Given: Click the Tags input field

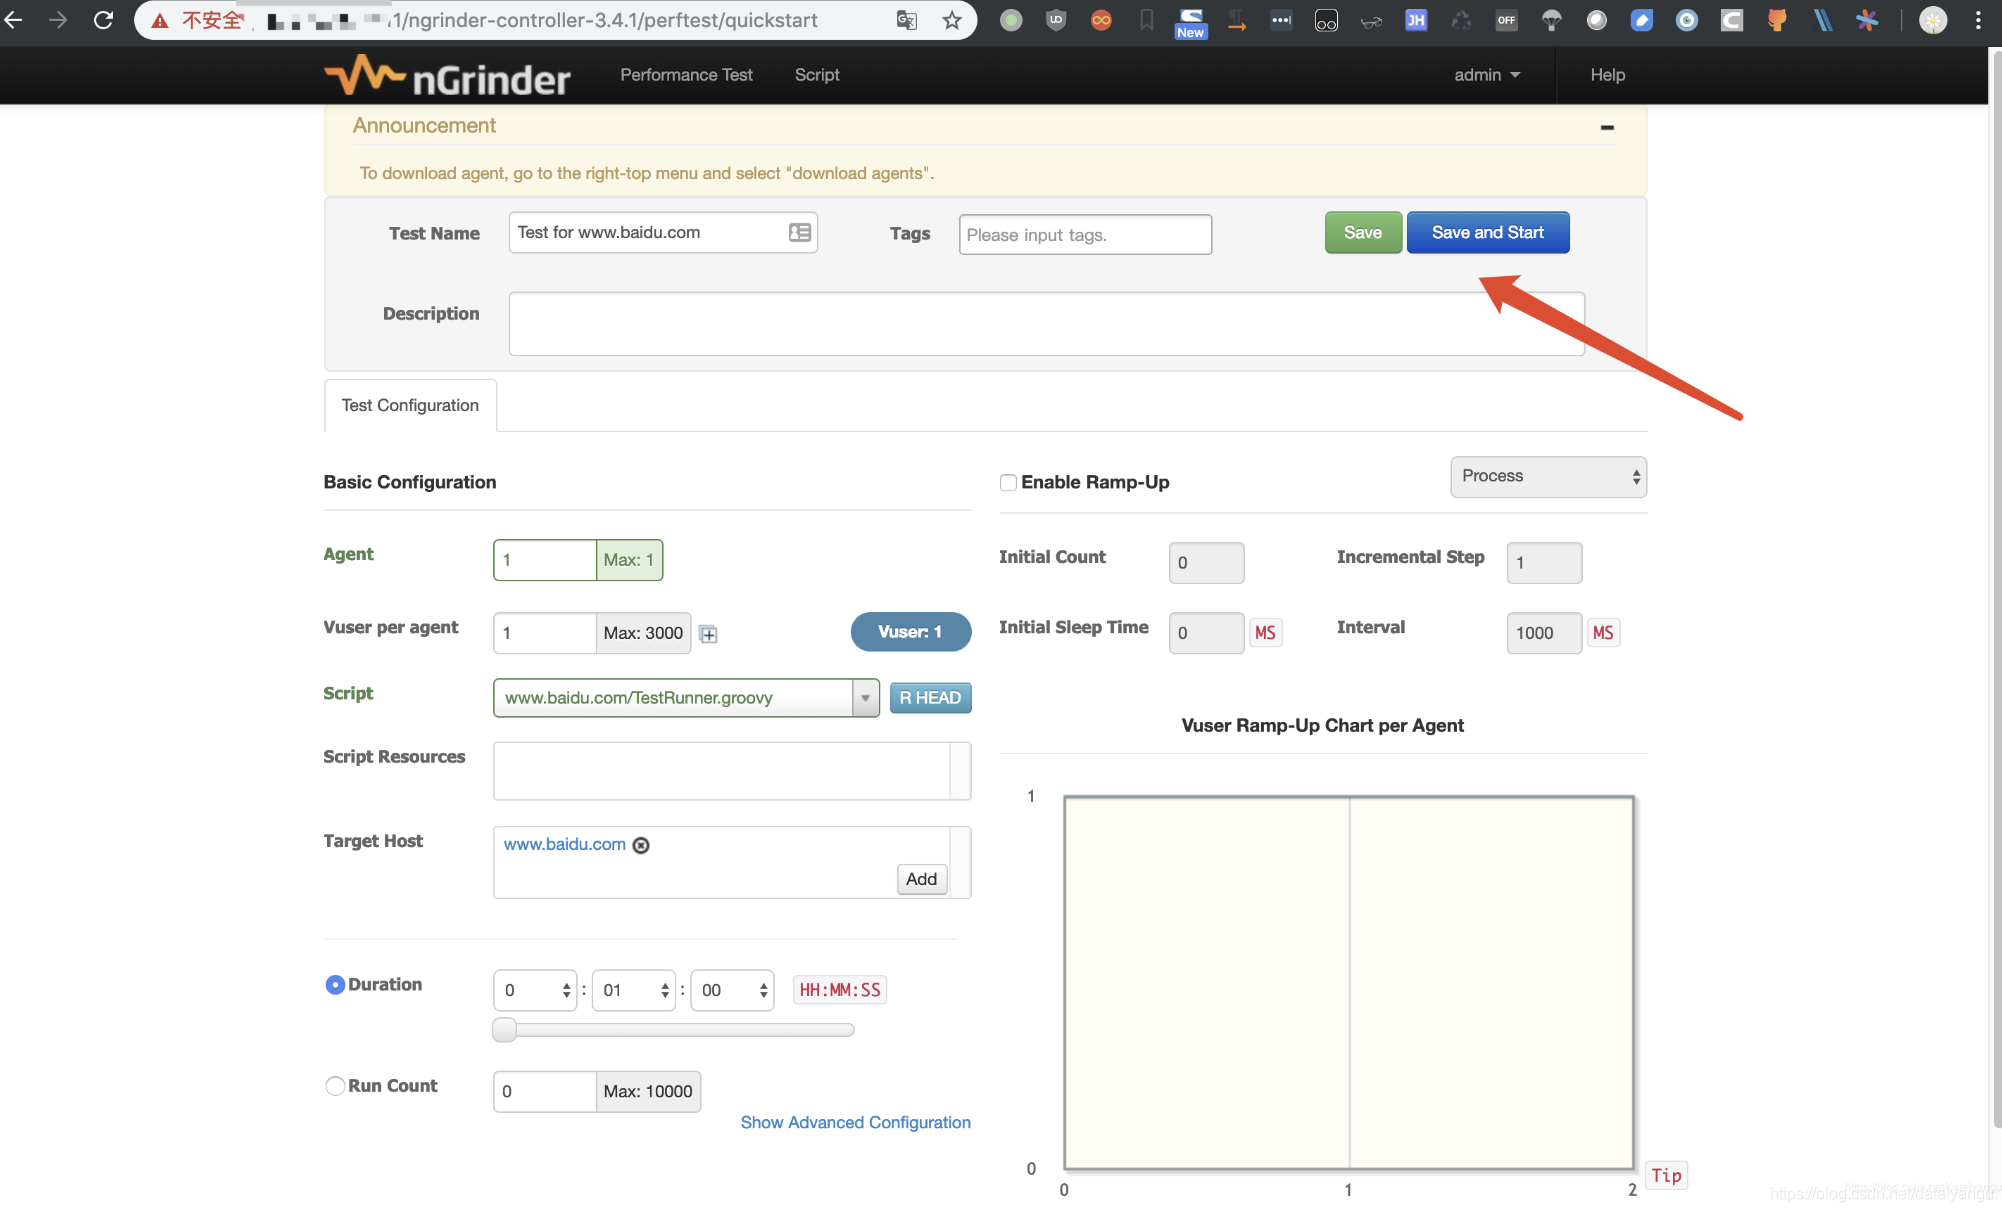Looking at the screenshot, I should tap(1084, 235).
